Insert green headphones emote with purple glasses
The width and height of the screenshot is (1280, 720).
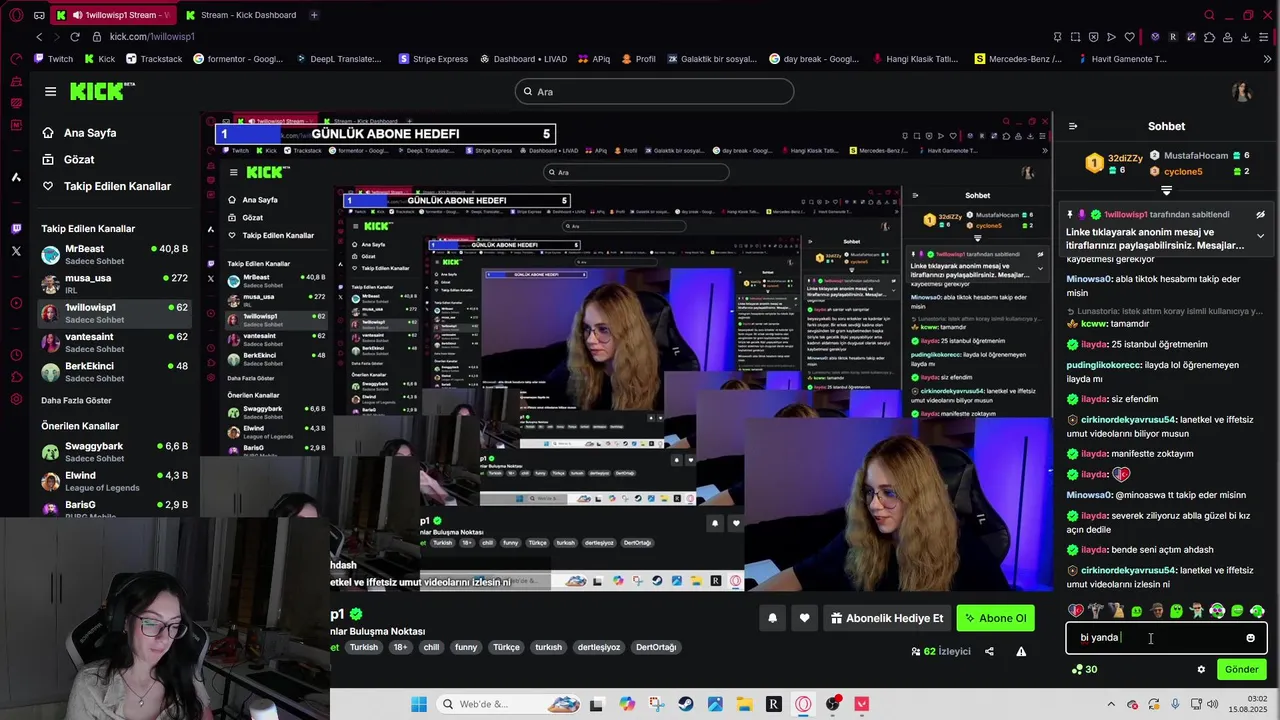[x=1217, y=610]
